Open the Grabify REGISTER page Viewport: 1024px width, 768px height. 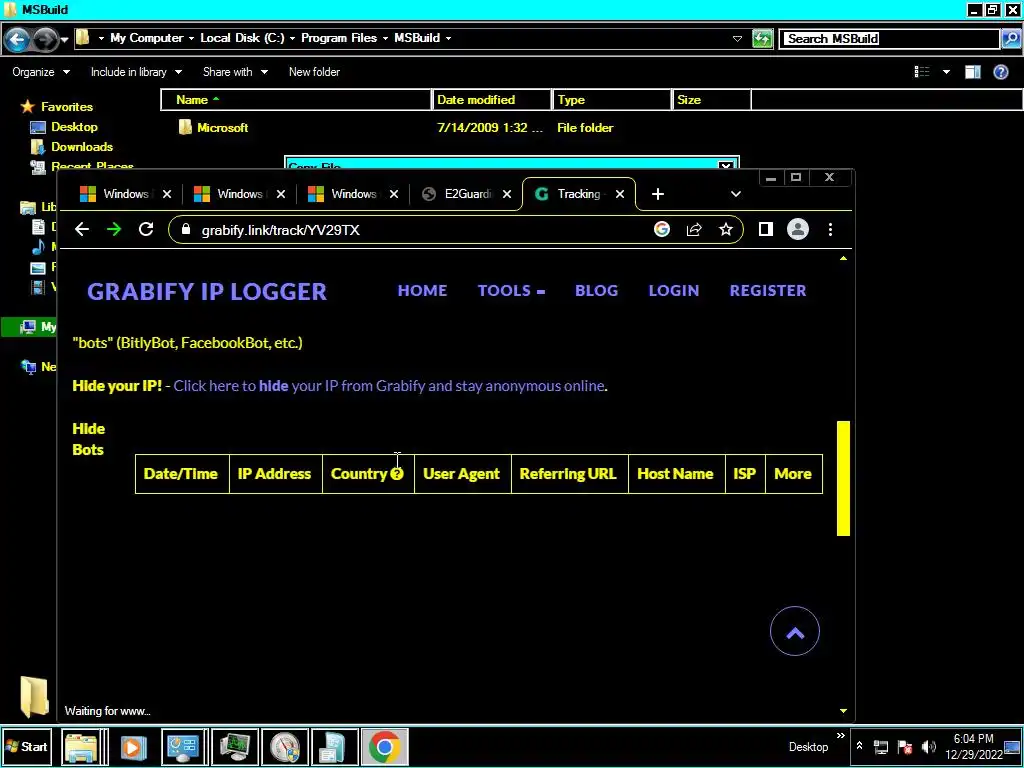(x=767, y=291)
